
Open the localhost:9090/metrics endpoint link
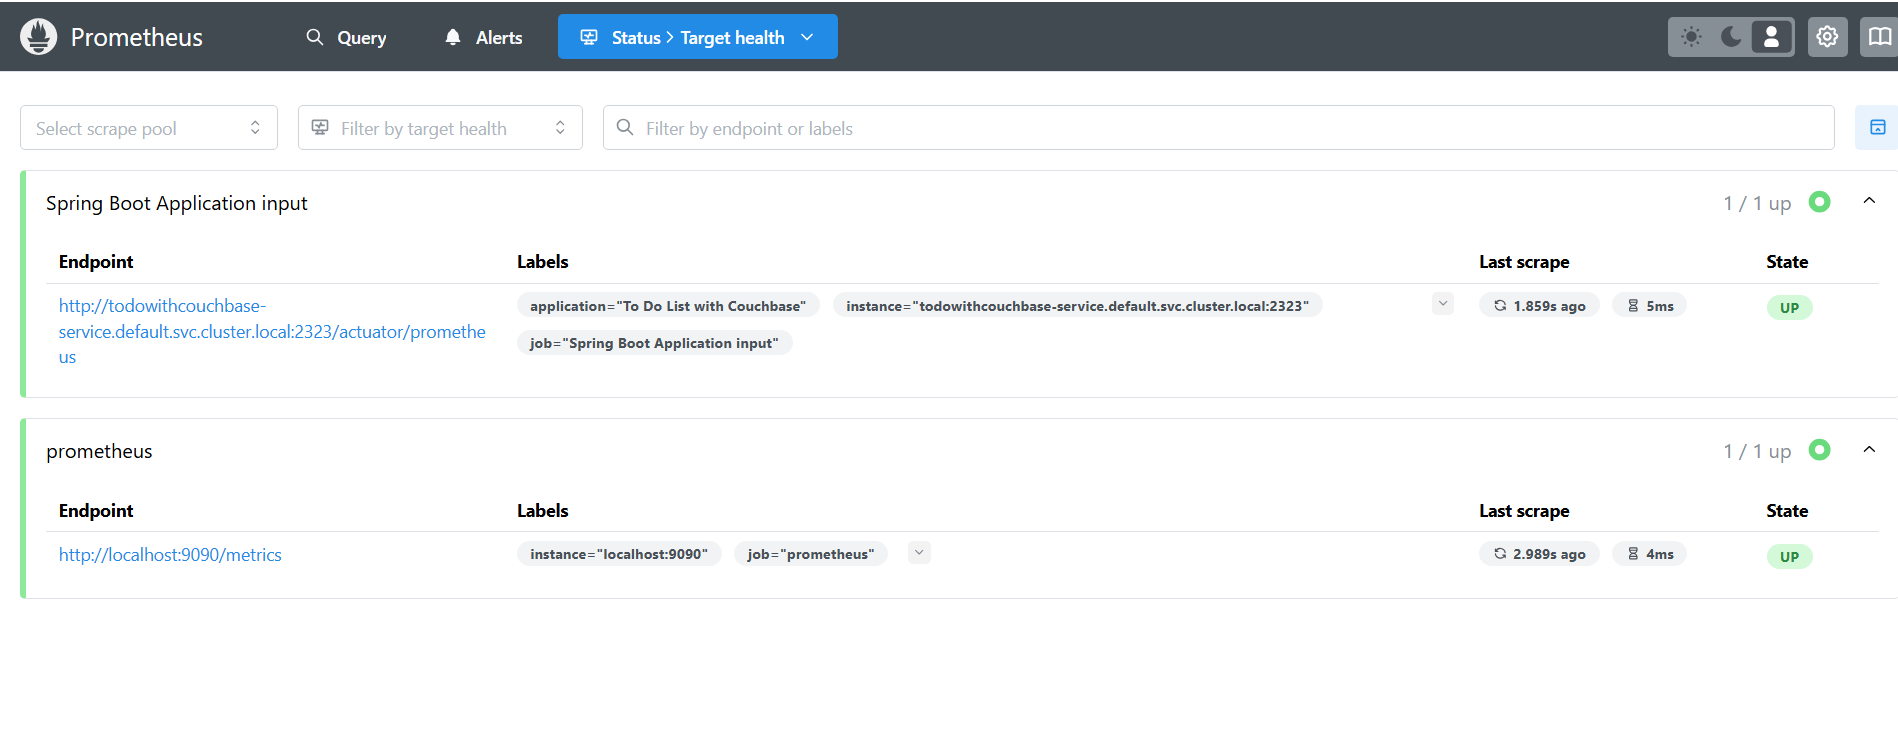[x=170, y=555]
